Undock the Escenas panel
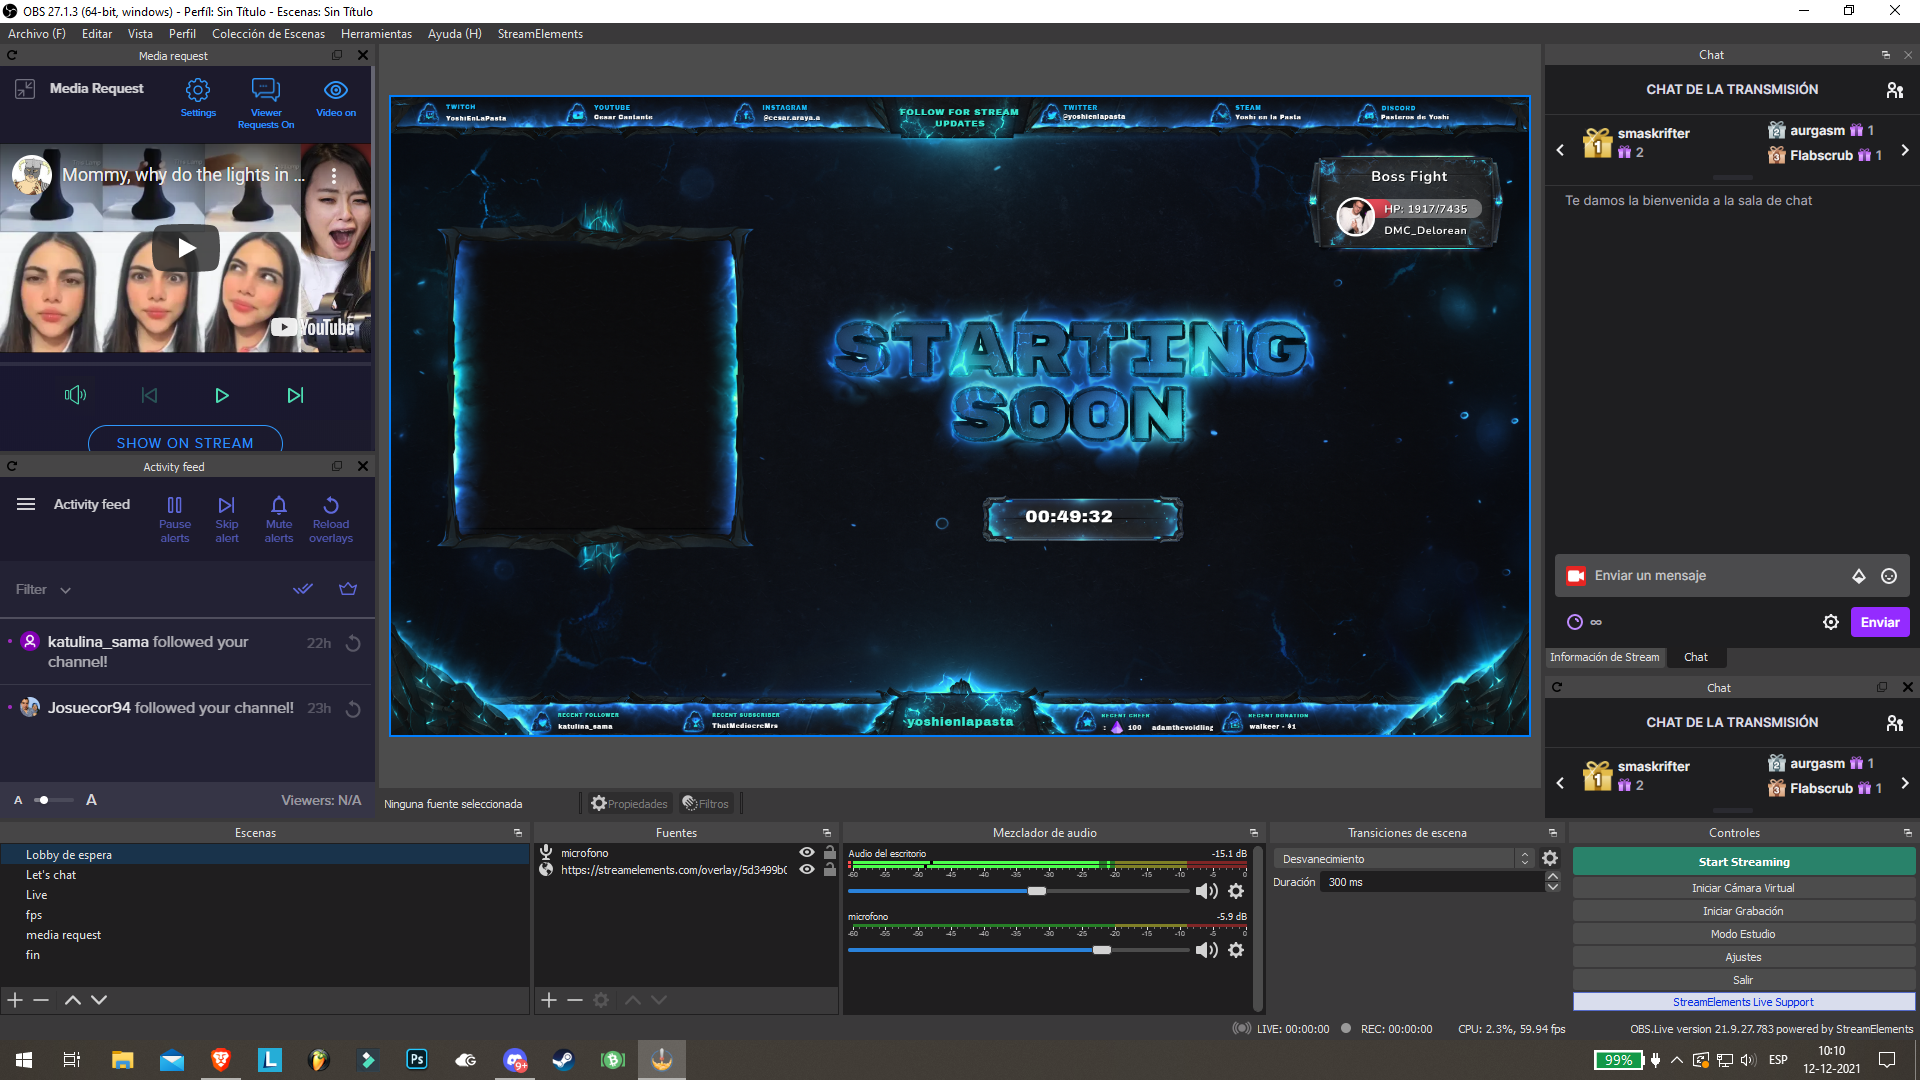 point(518,833)
